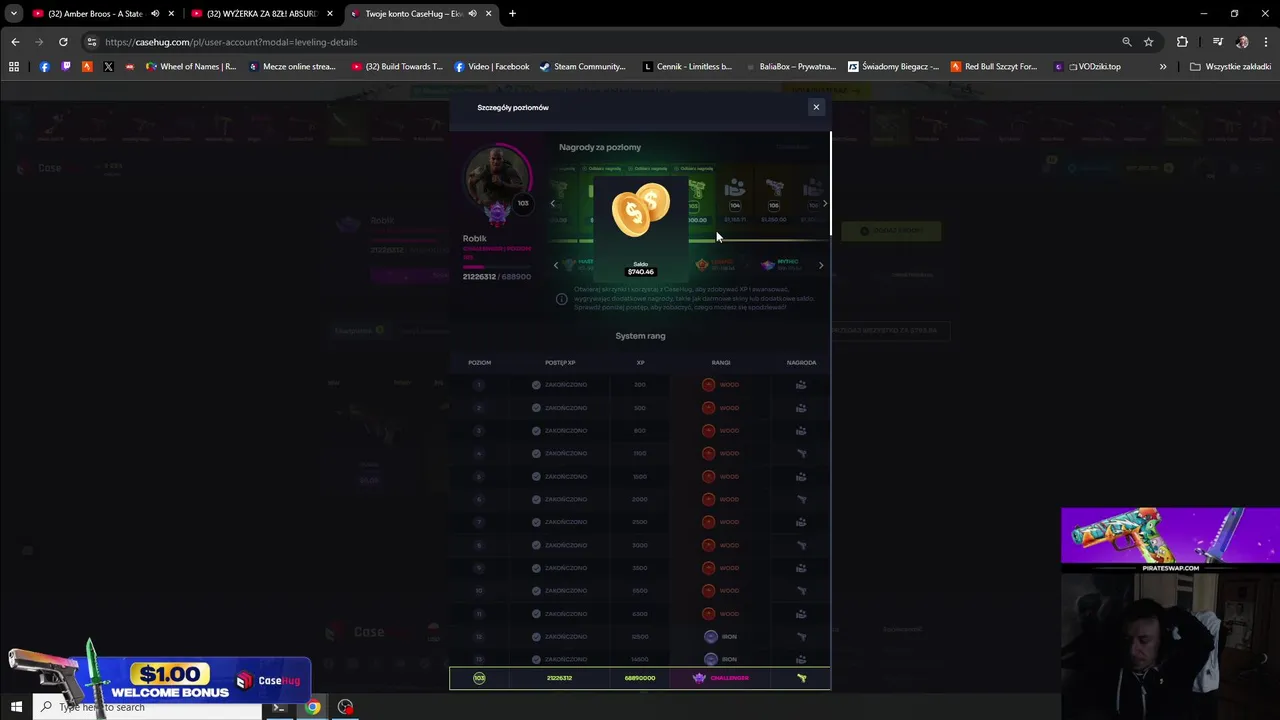Focus the Windows taskbar search box
Screen dimensions: 1280x720
[147, 707]
